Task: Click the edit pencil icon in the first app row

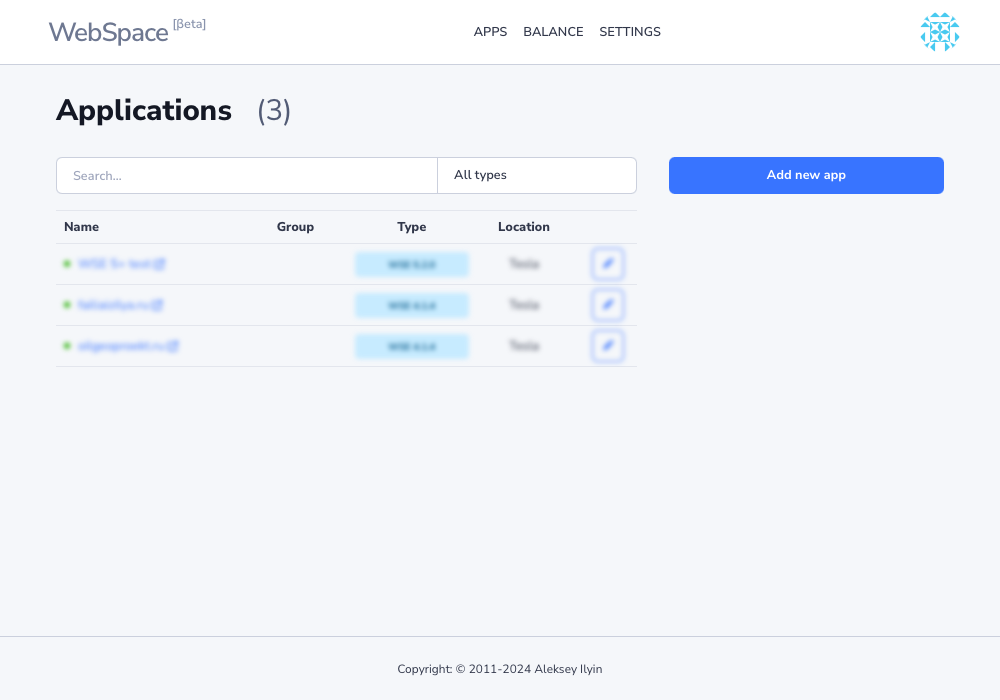Action: [607, 264]
